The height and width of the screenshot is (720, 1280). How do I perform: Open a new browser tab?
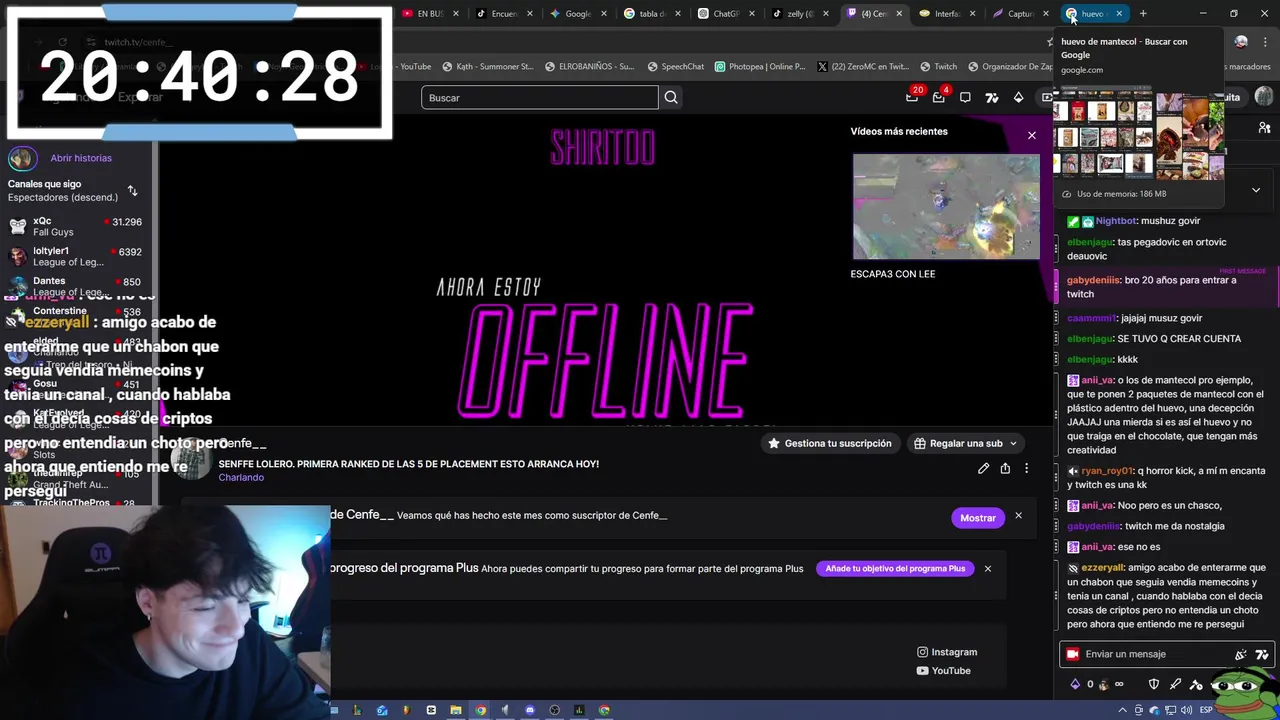(x=1143, y=13)
